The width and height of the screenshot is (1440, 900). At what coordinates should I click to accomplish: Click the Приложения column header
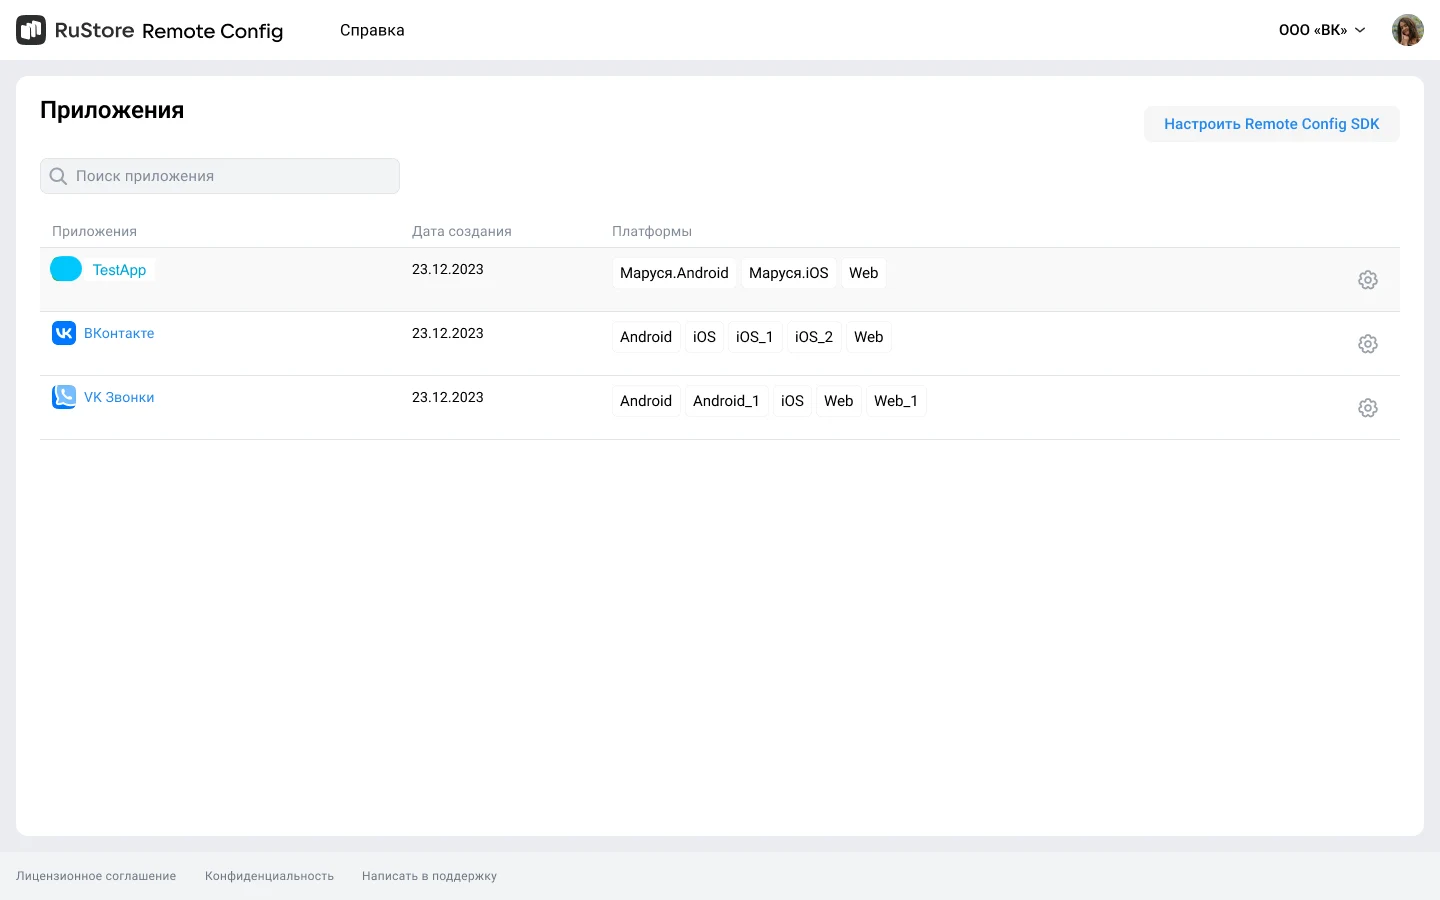(x=95, y=231)
